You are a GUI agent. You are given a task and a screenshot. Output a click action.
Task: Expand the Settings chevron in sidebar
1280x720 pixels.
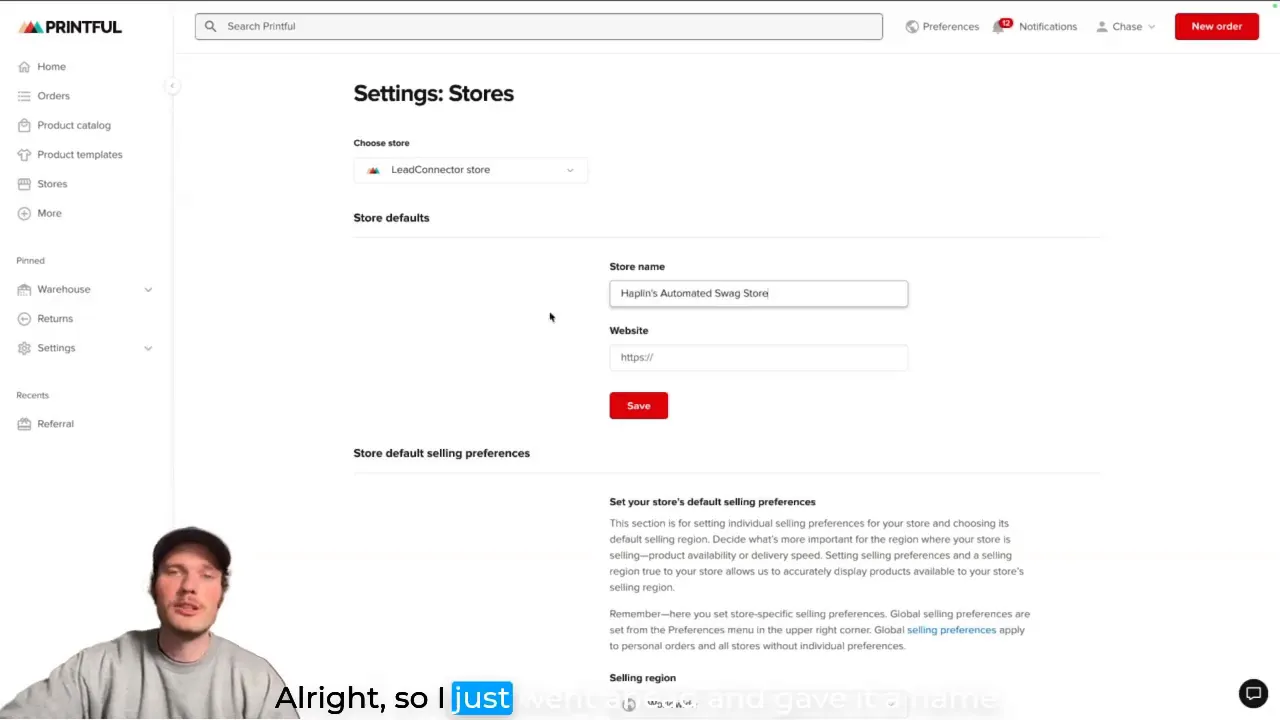coord(148,348)
